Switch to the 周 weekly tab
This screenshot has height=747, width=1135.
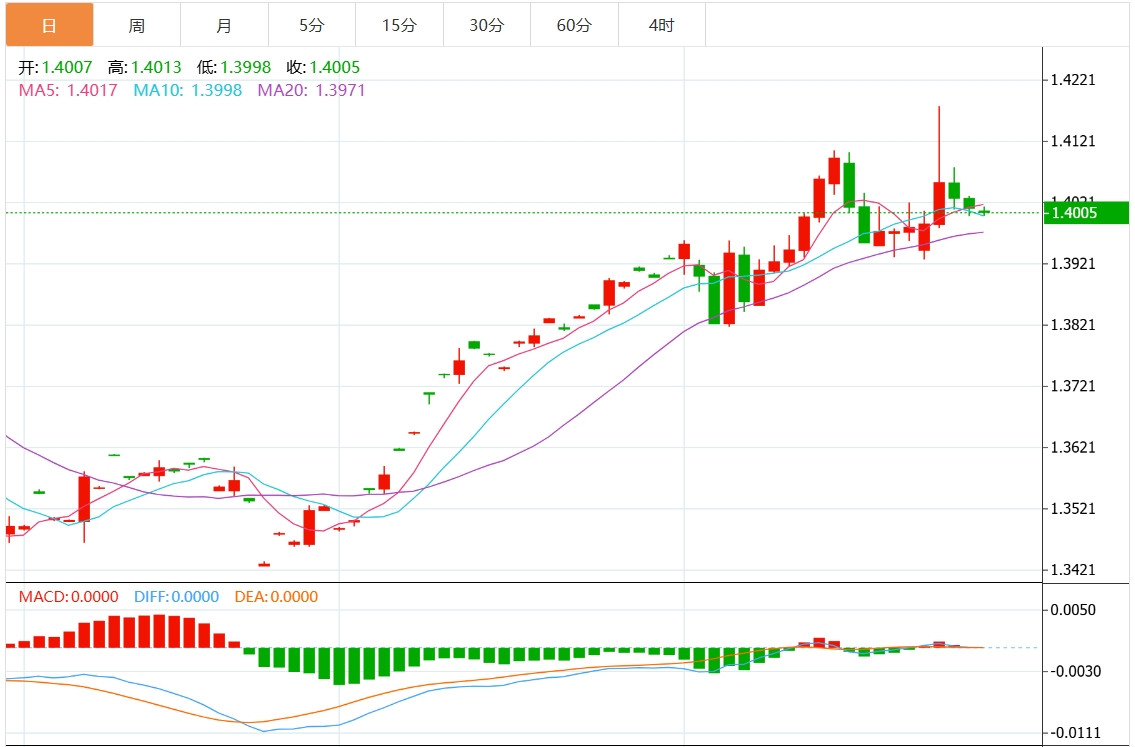(137, 25)
